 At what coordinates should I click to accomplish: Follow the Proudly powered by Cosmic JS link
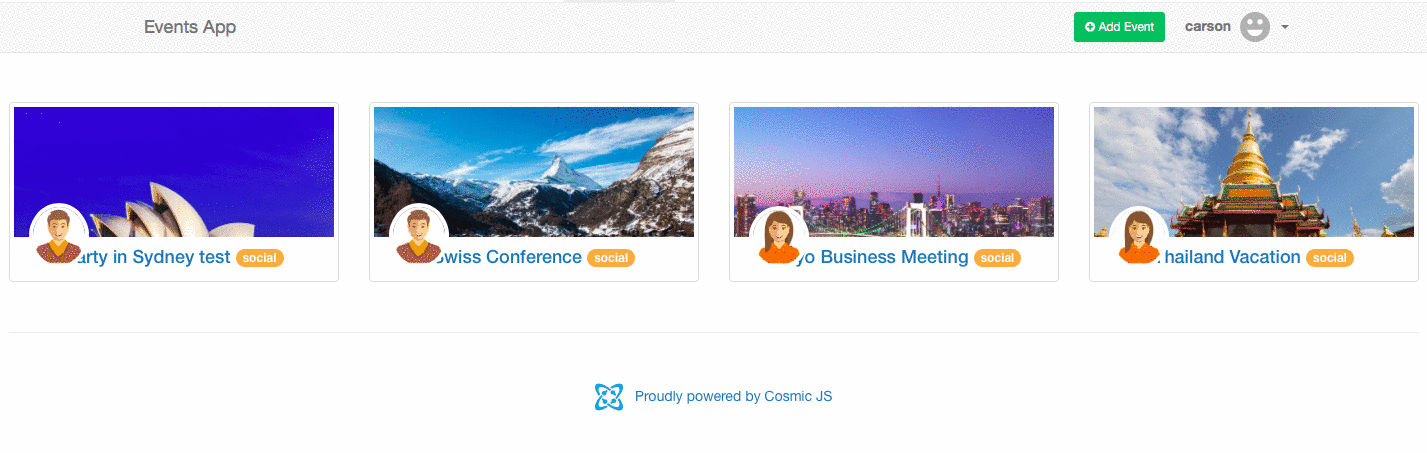point(733,396)
